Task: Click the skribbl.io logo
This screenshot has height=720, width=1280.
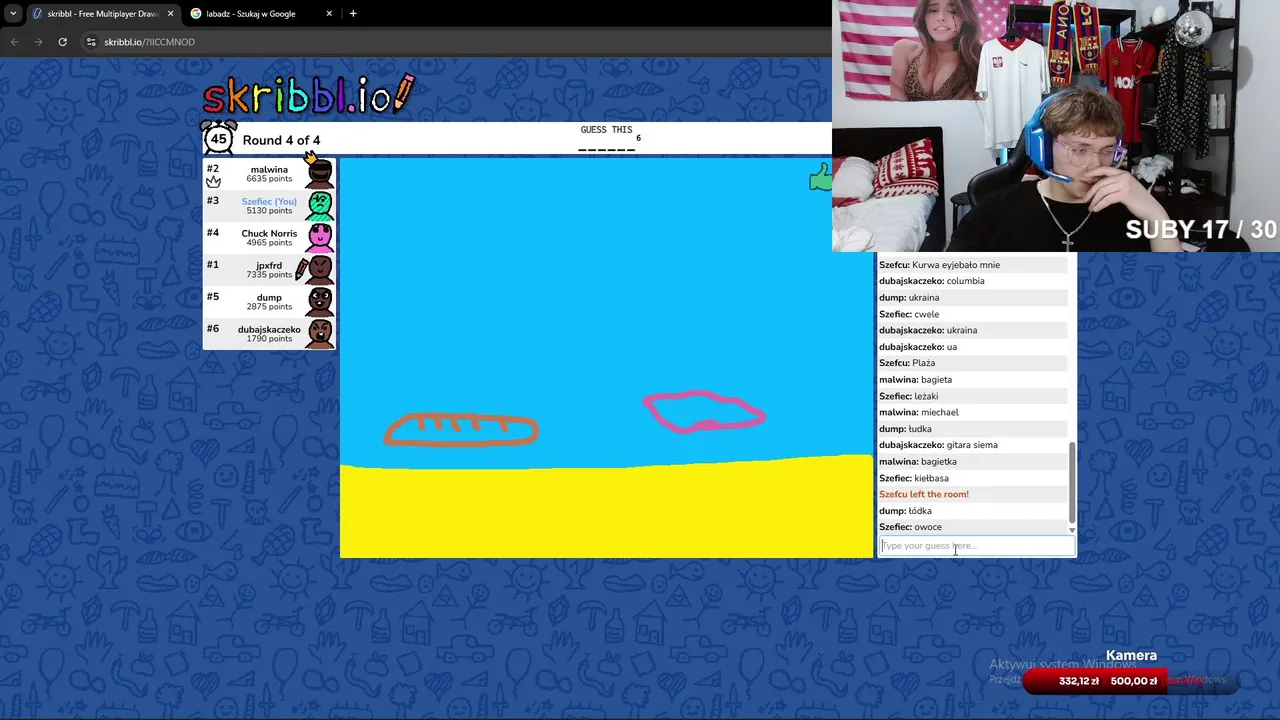Action: click(x=308, y=95)
